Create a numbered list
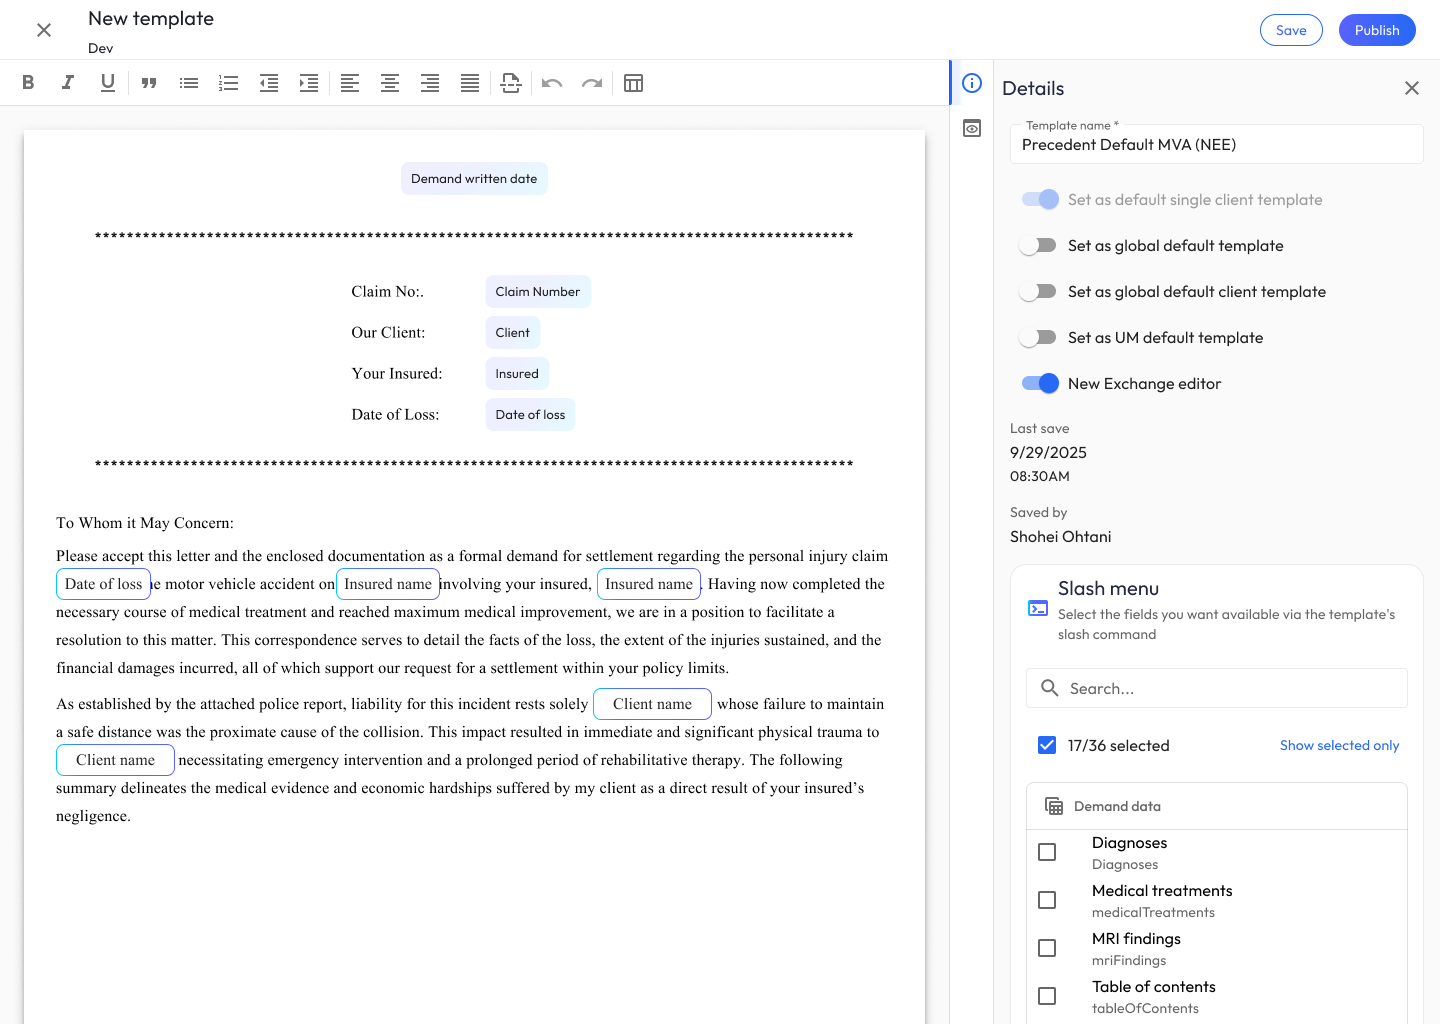 click(229, 83)
